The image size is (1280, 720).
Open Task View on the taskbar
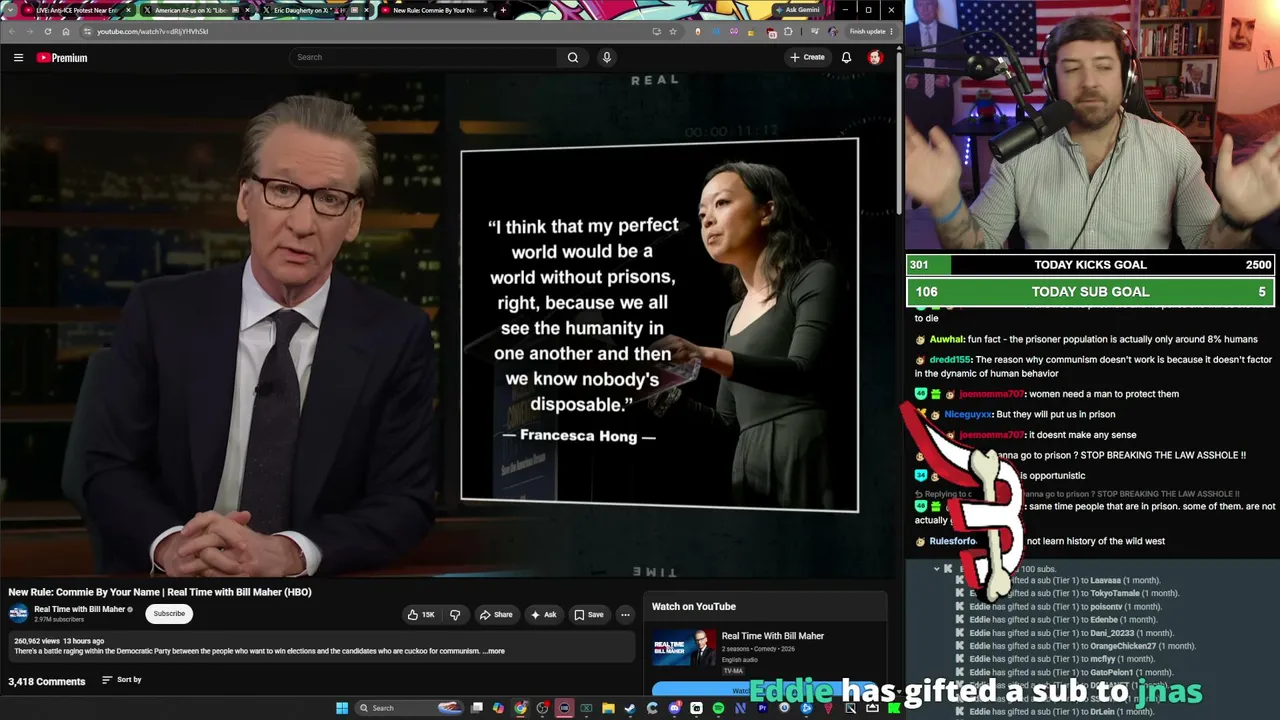(477, 708)
